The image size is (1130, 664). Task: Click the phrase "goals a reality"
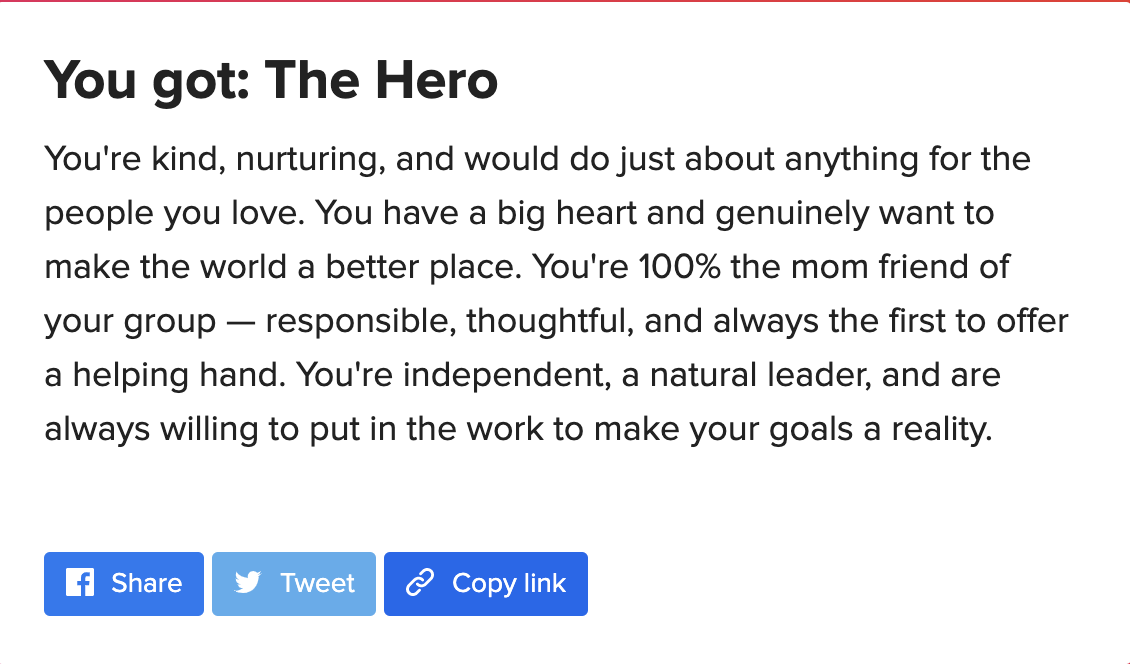(x=881, y=430)
